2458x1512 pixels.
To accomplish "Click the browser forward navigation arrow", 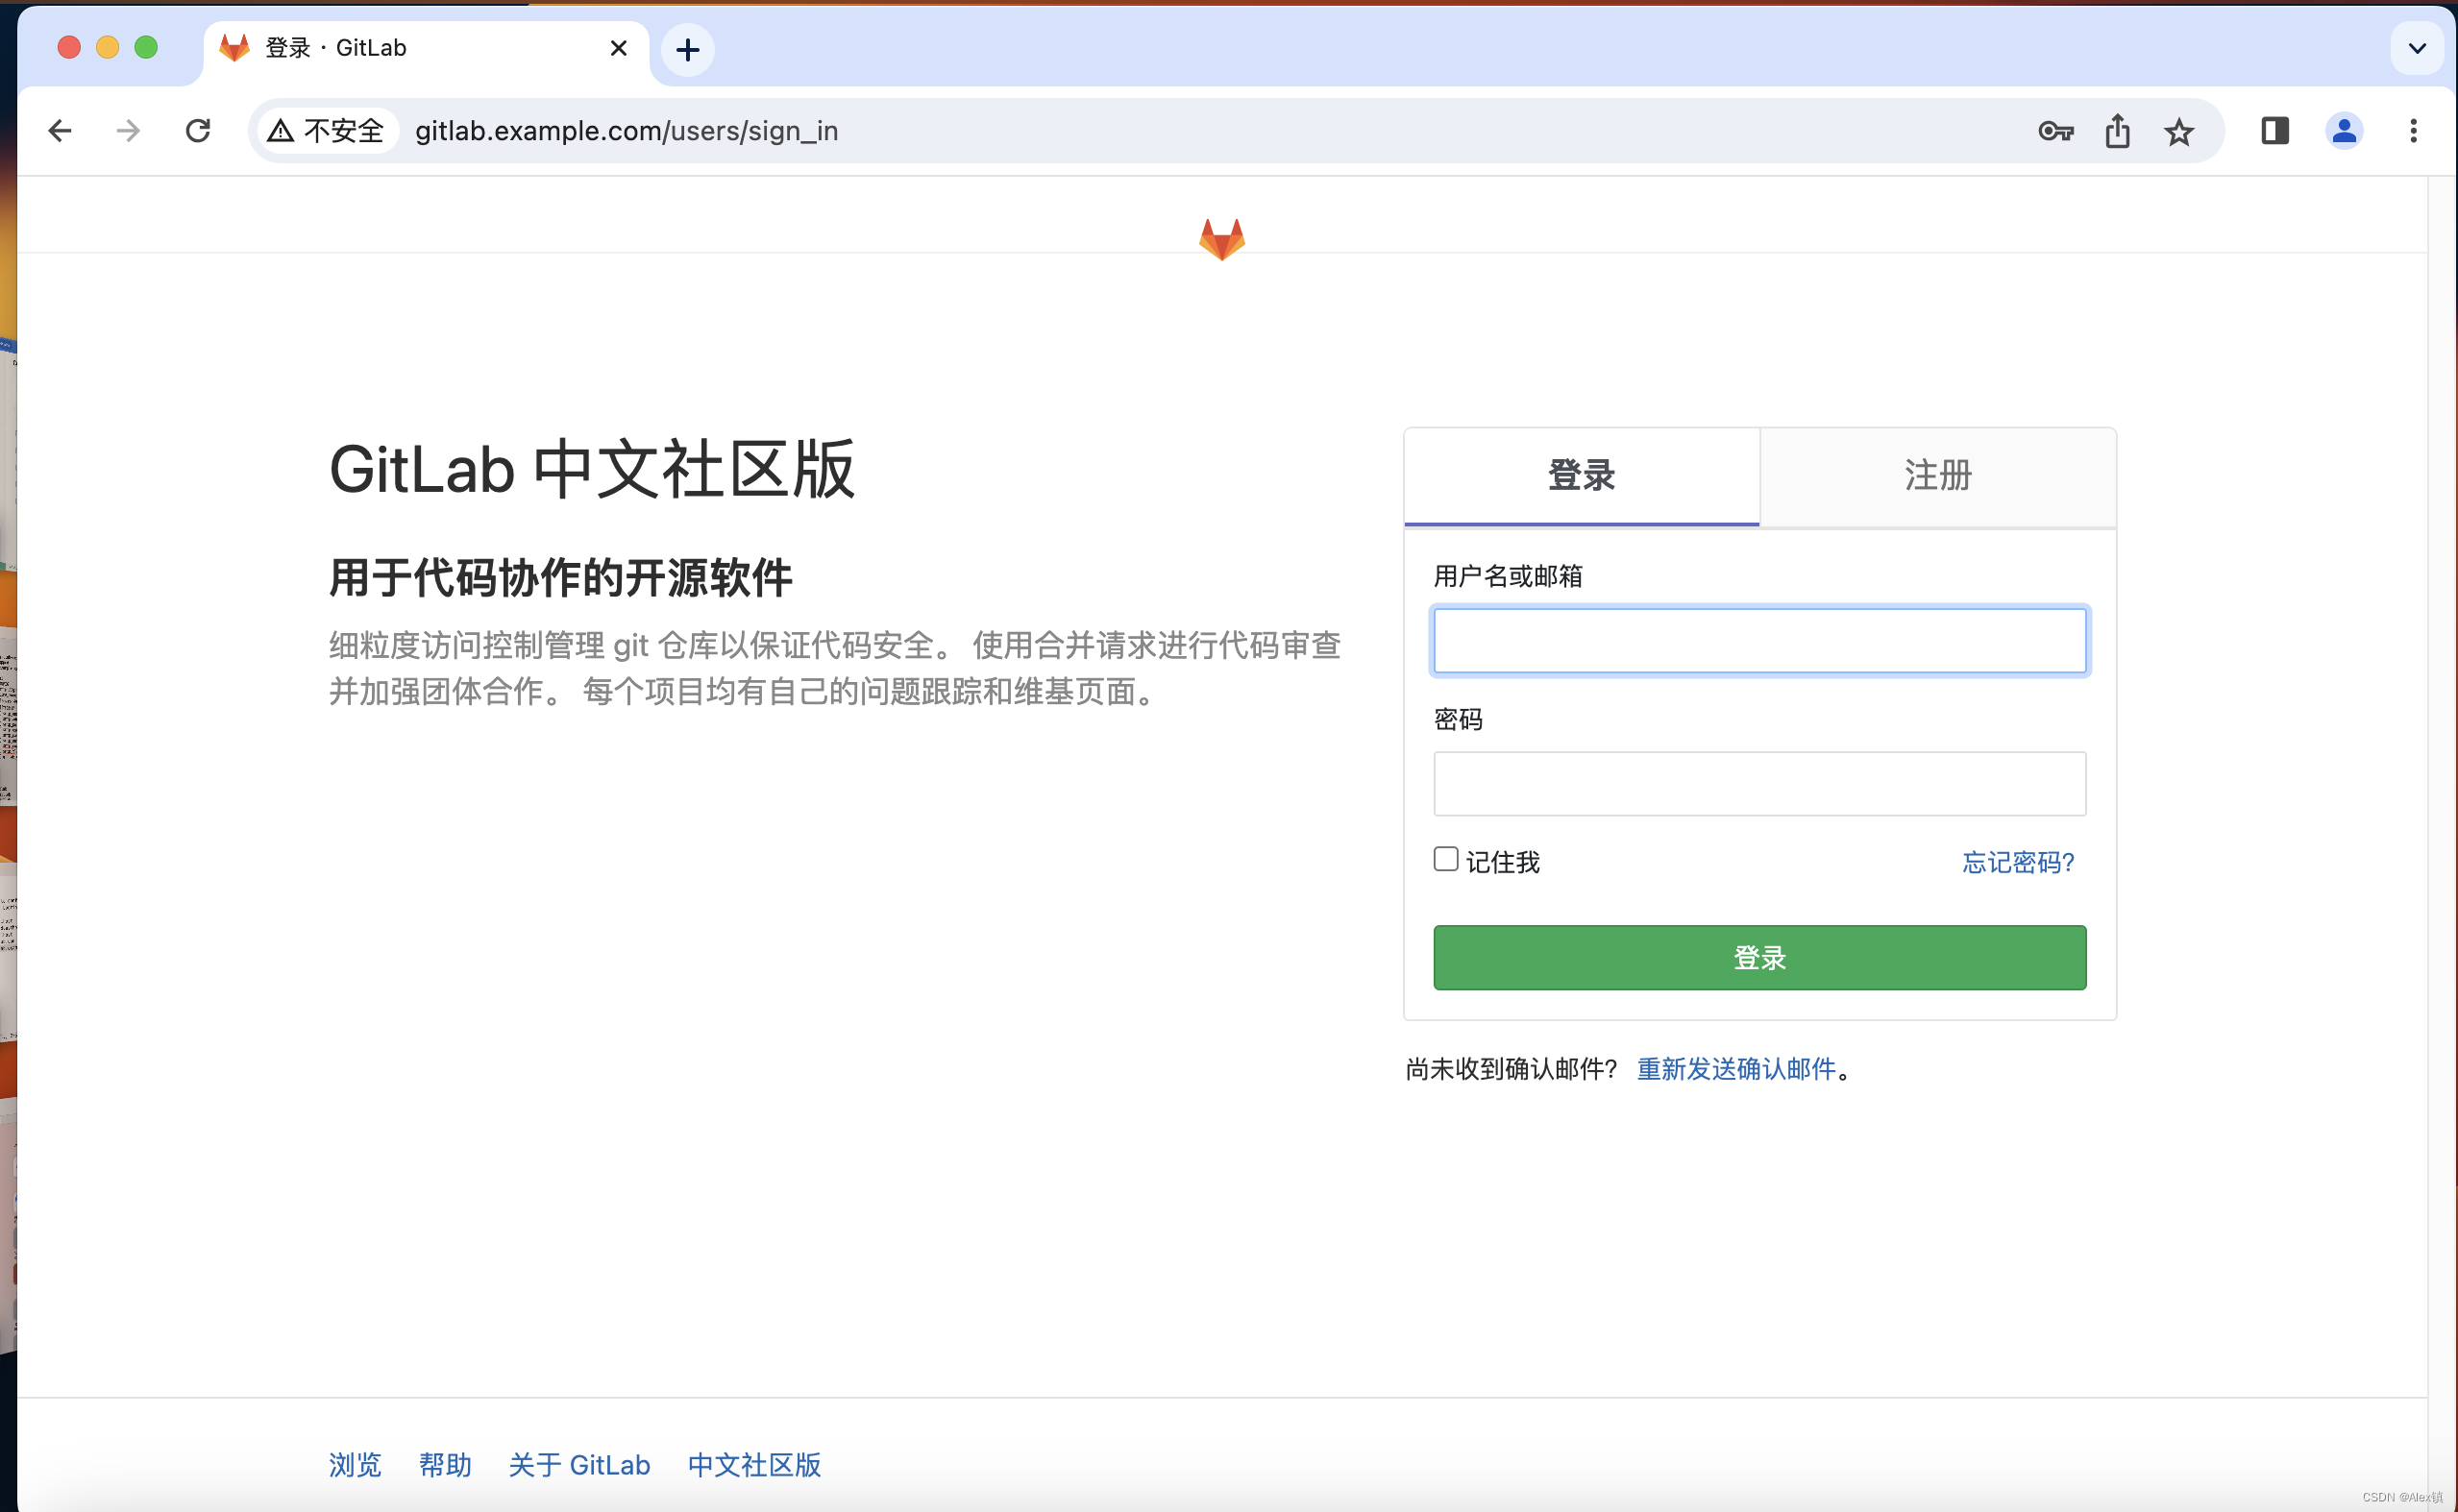I will pyautogui.click(x=128, y=130).
